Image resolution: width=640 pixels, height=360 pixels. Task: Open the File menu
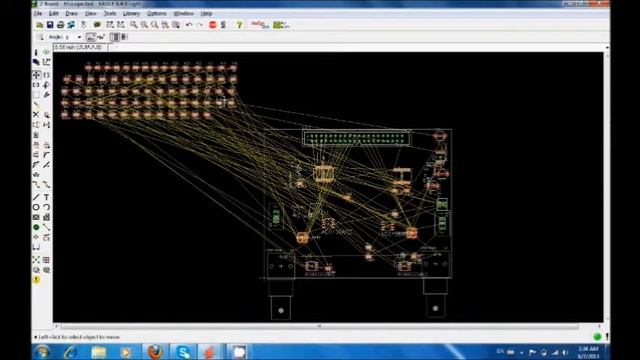pyautogui.click(x=38, y=13)
